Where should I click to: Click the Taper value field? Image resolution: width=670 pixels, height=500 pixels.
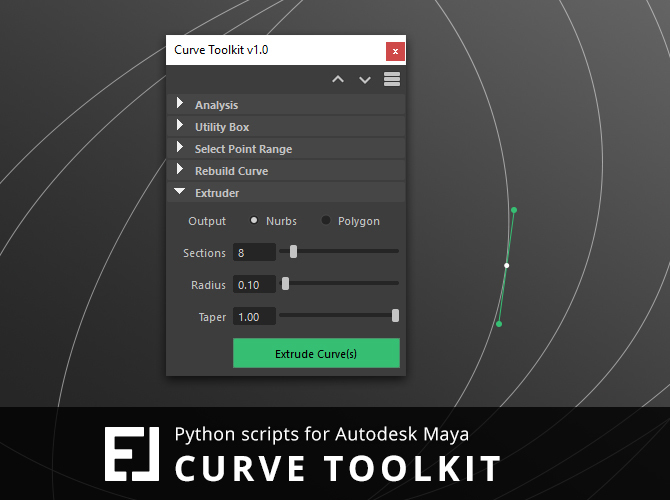click(x=254, y=317)
